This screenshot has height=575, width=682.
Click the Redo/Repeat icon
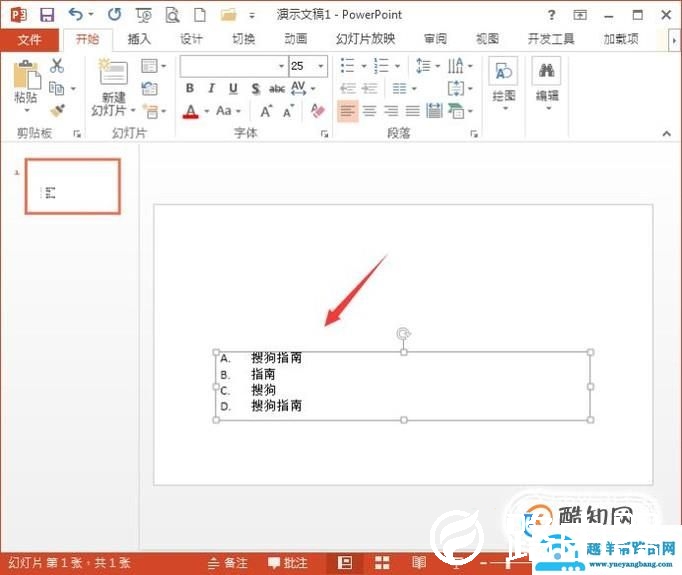click(x=115, y=15)
